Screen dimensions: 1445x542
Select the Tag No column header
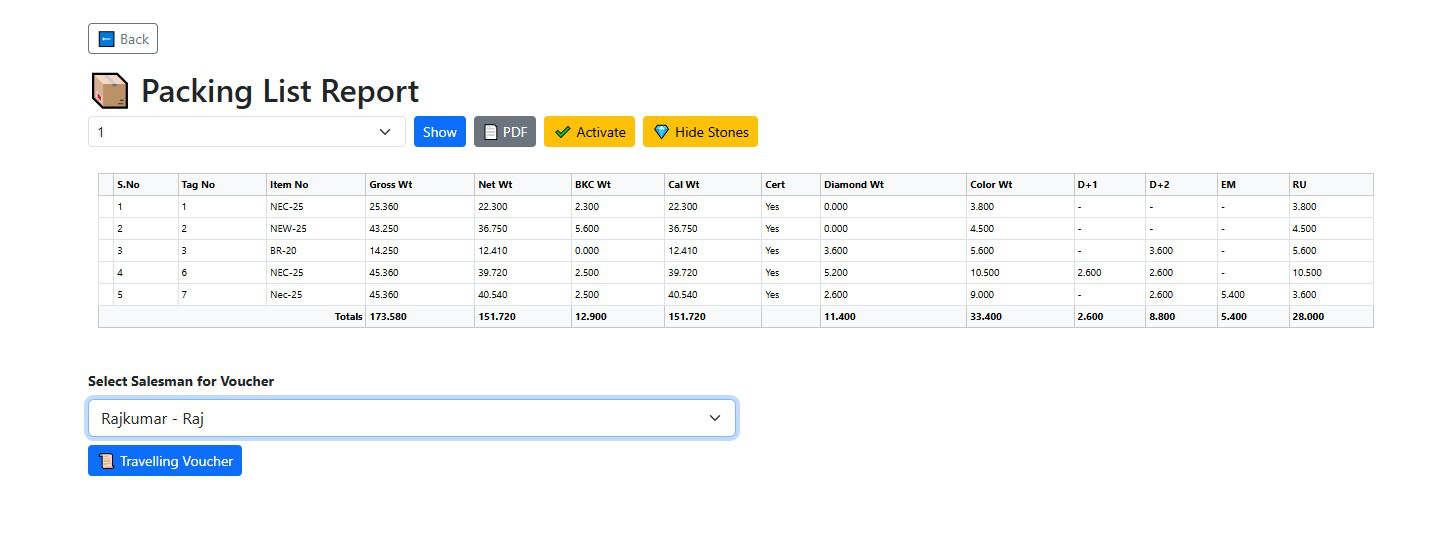coord(197,185)
